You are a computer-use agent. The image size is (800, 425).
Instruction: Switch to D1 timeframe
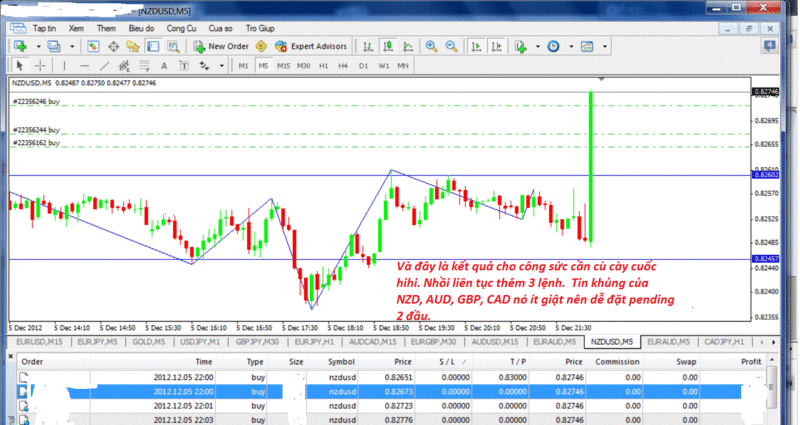pyautogui.click(x=363, y=66)
